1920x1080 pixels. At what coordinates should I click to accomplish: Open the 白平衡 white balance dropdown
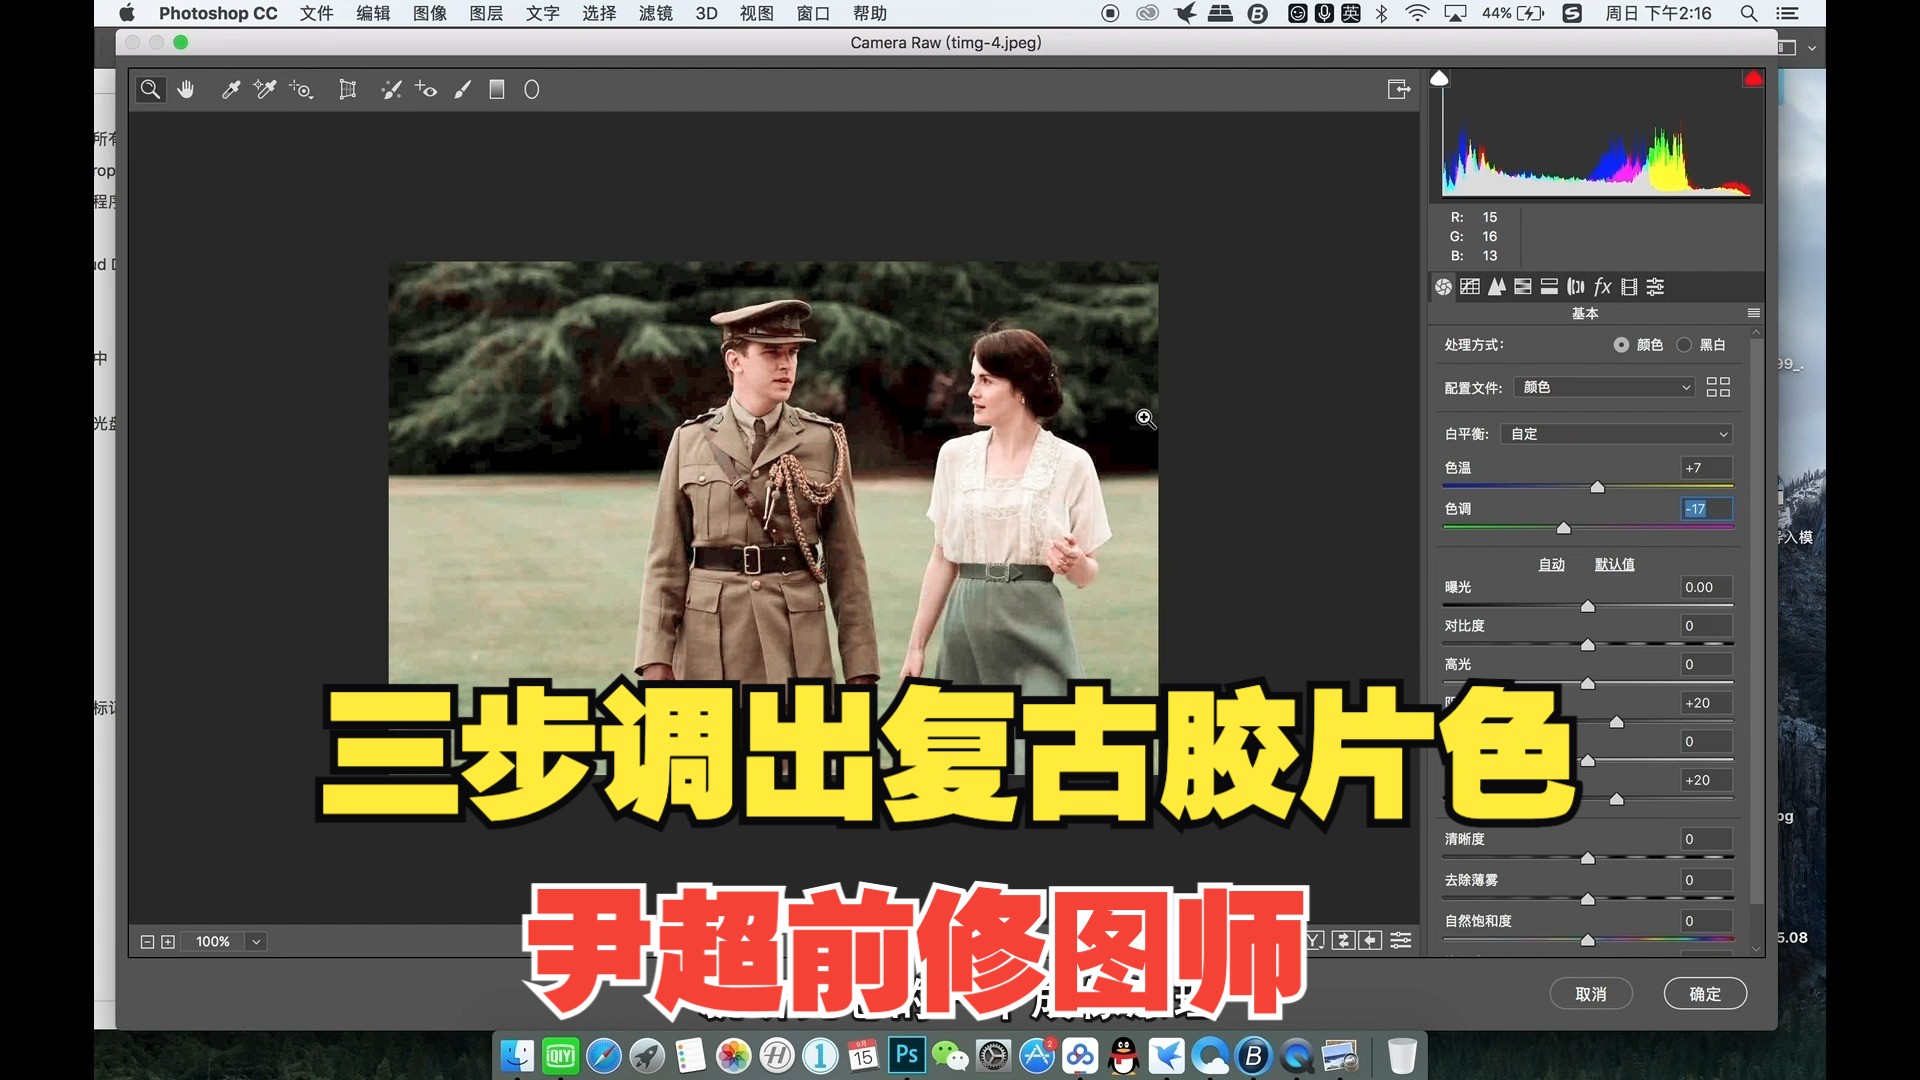(1617, 434)
